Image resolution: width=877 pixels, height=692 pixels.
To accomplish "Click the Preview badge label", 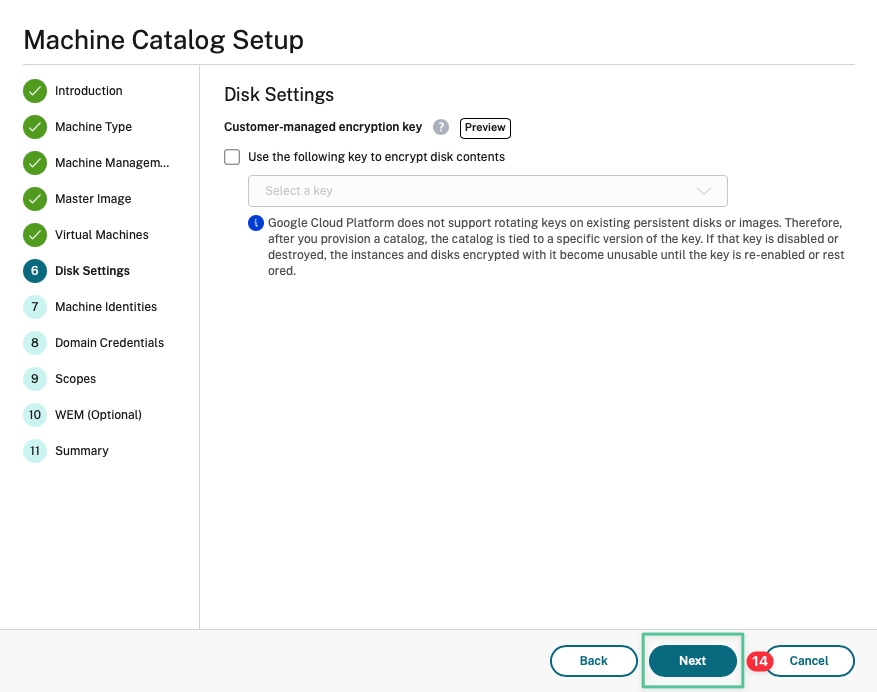I will point(485,128).
